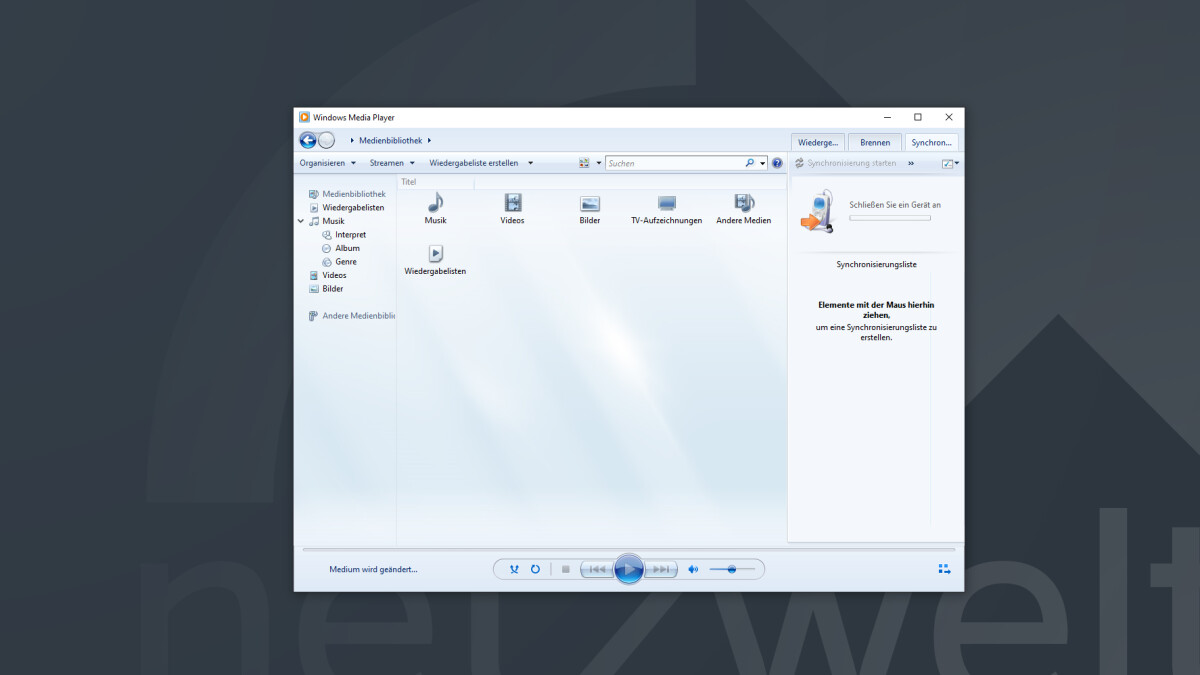This screenshot has width=1200, height=675.
Task: Mute the audio output
Action: (693, 568)
